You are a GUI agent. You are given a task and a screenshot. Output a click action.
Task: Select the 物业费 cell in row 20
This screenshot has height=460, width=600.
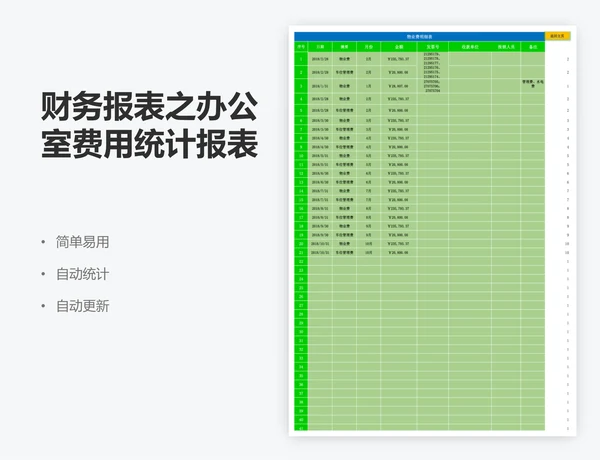(x=344, y=244)
